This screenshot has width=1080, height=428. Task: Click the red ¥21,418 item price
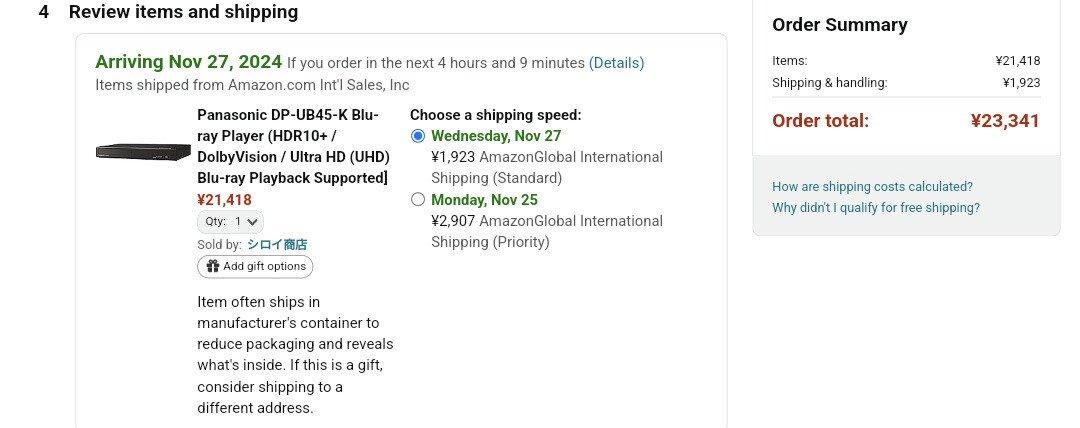coord(224,200)
